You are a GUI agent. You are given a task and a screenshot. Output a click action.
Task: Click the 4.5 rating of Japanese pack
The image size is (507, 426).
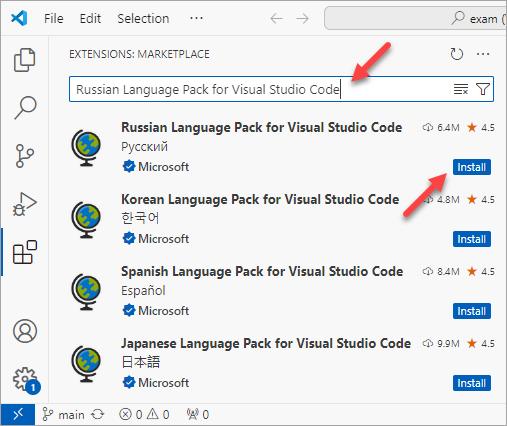click(481, 343)
